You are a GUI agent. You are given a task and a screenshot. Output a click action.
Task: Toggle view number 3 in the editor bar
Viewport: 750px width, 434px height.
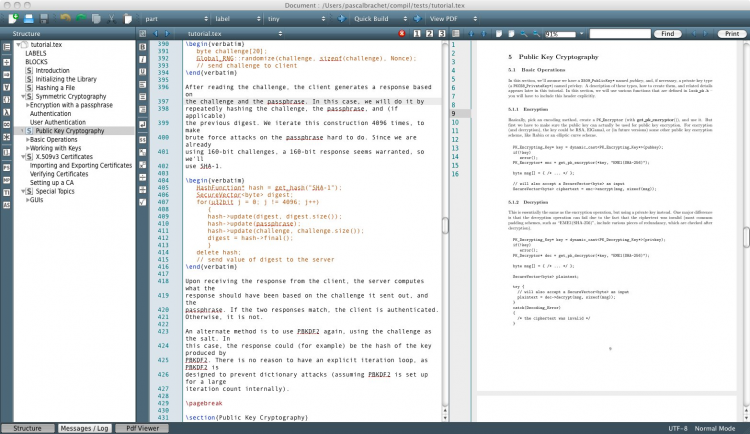pos(440,34)
